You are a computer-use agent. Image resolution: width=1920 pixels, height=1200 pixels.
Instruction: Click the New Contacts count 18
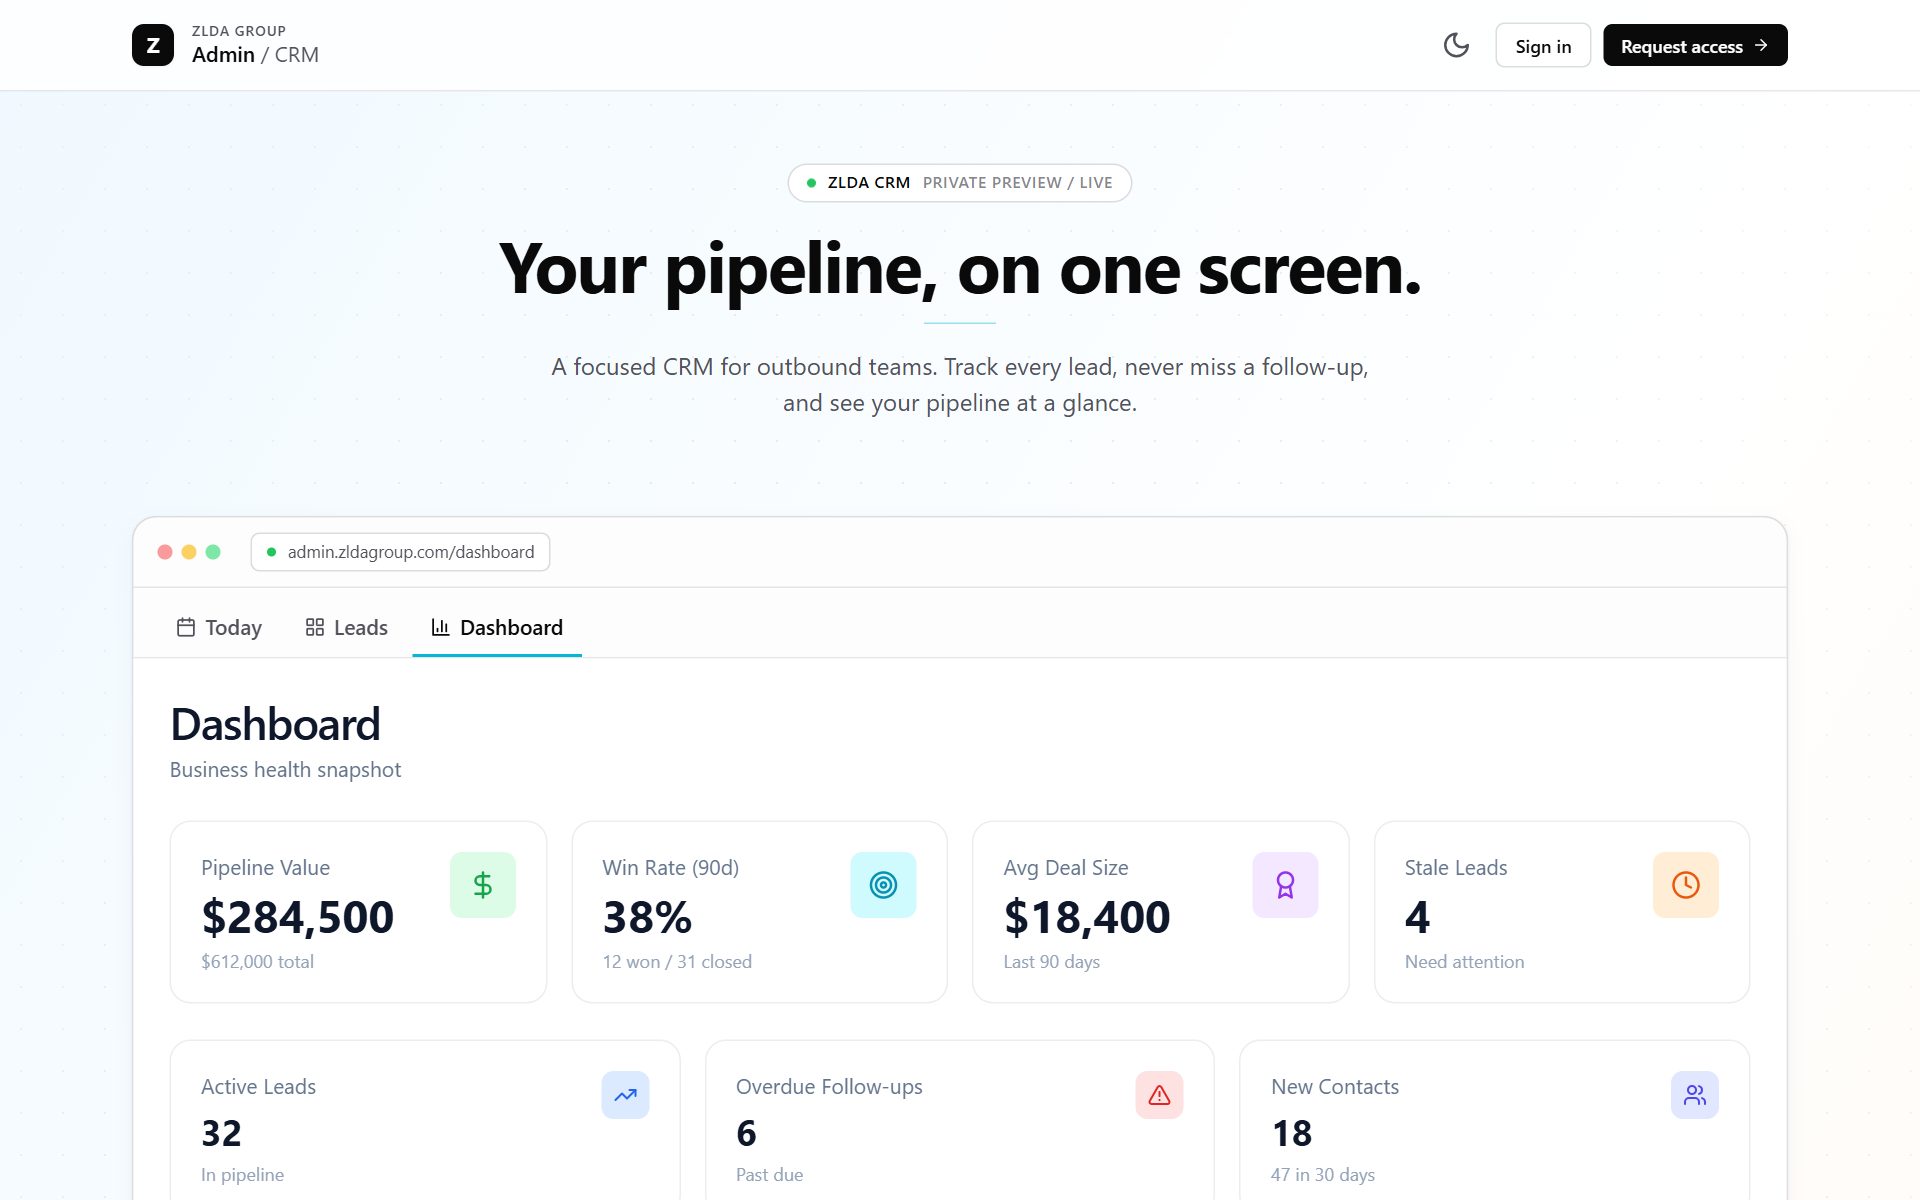click(x=1291, y=1133)
